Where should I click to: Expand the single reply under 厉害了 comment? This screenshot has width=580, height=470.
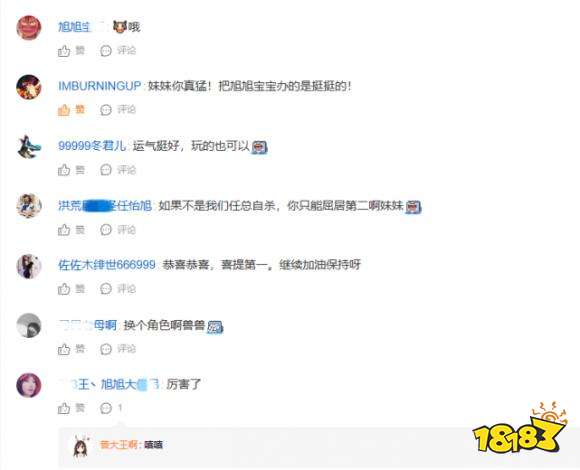click(x=111, y=408)
